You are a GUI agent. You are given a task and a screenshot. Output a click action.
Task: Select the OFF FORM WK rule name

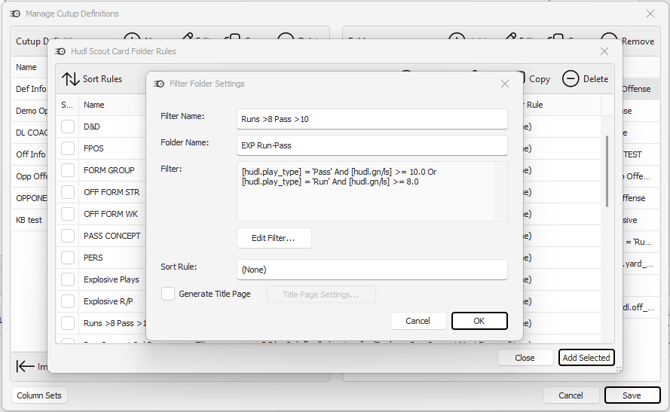111,214
